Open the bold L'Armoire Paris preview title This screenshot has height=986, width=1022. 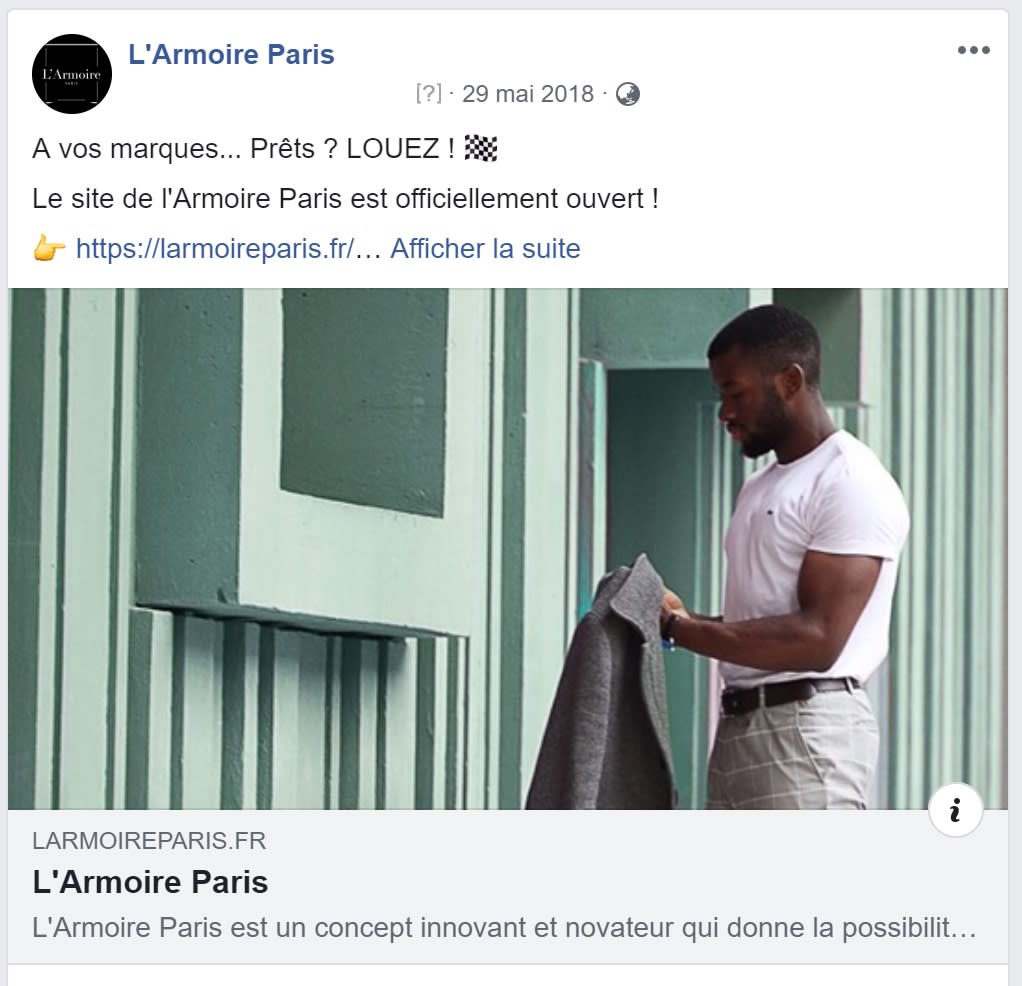tap(151, 882)
